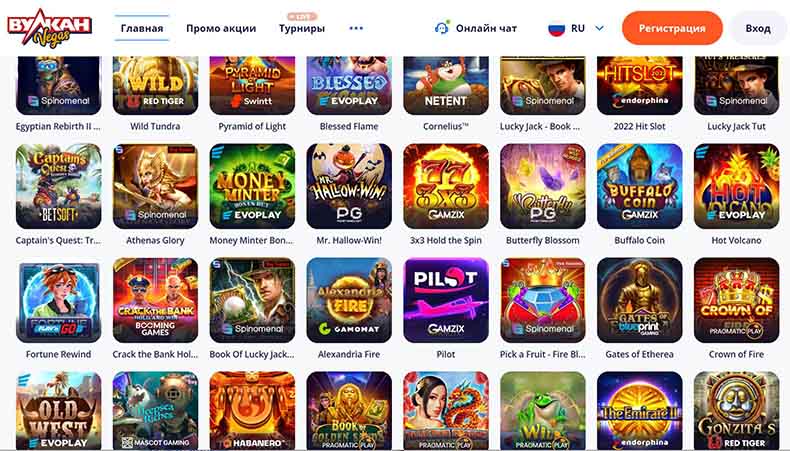Open the Fortune Rewind title link
Screen dimensions: 790x451
[58, 354]
